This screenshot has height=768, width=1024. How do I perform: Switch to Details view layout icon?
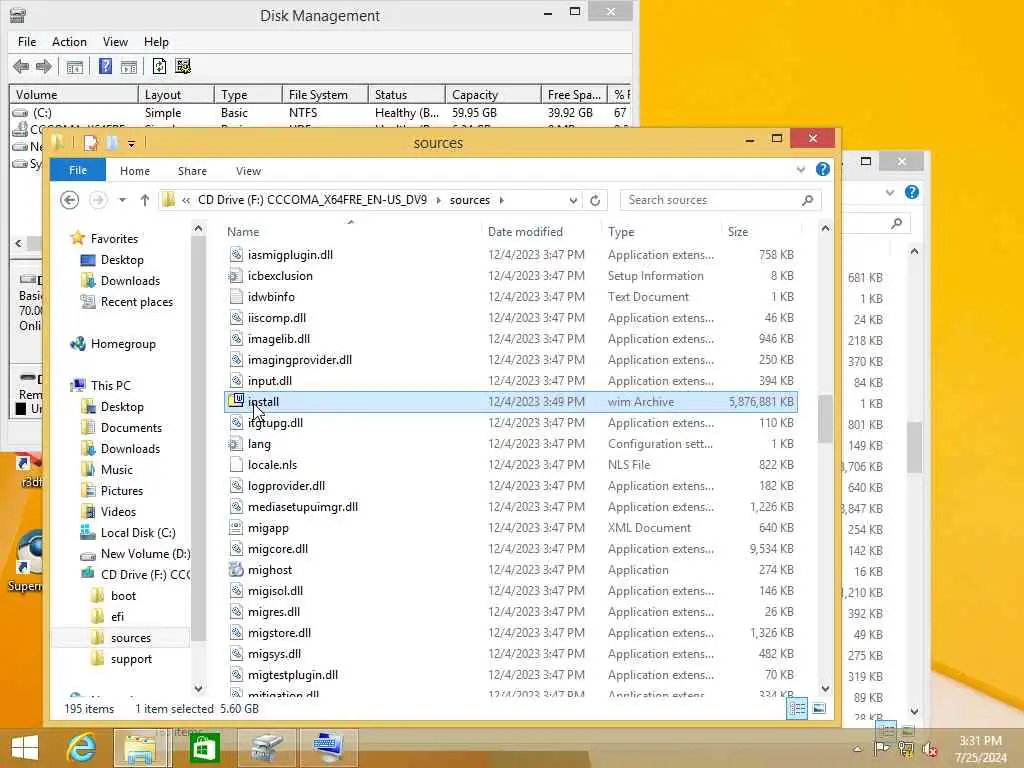(x=797, y=709)
